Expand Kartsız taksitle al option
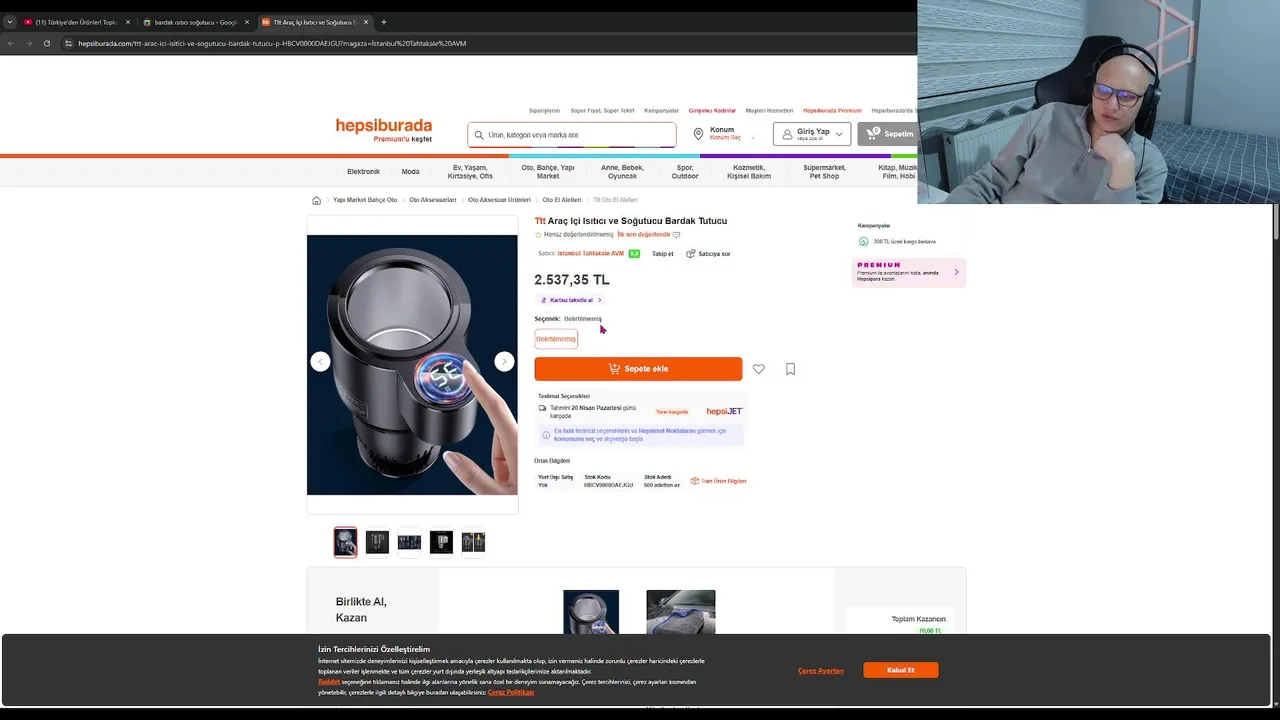The height and width of the screenshot is (720, 1280). (571, 300)
